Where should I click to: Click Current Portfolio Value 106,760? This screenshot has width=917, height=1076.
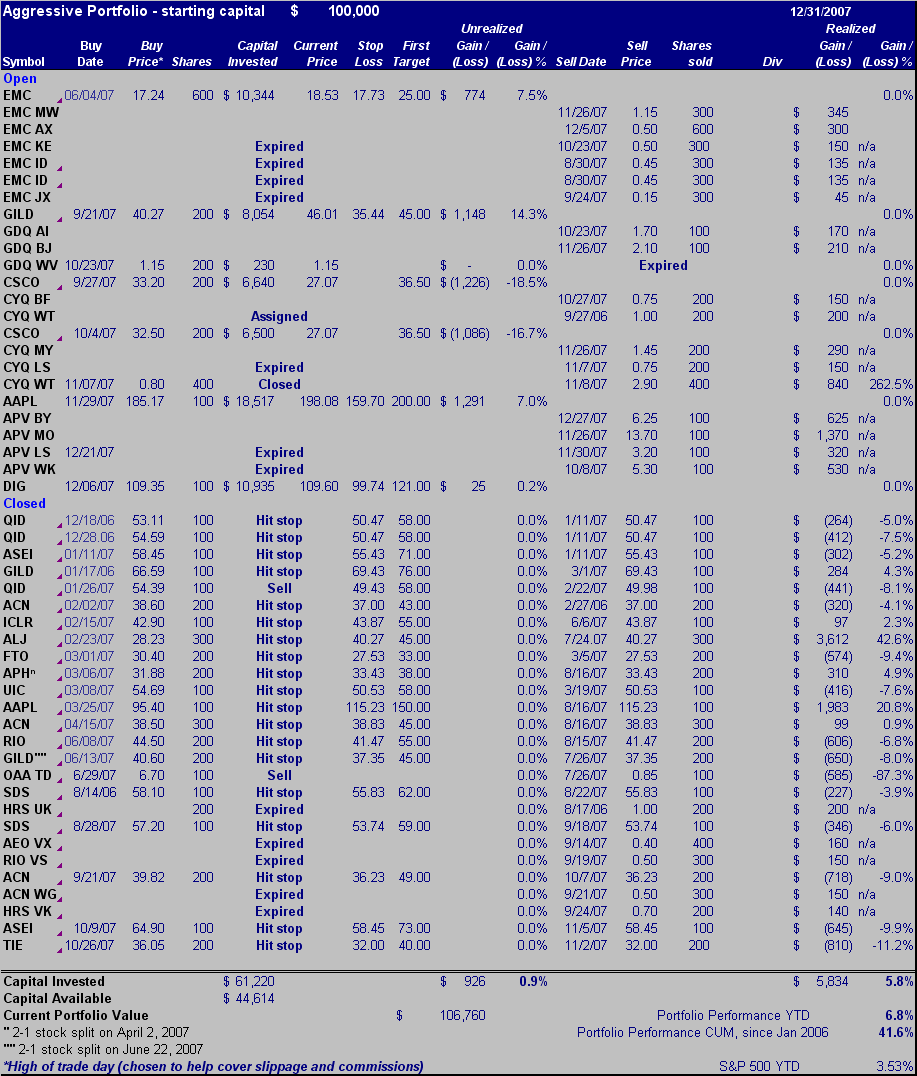point(462,1016)
